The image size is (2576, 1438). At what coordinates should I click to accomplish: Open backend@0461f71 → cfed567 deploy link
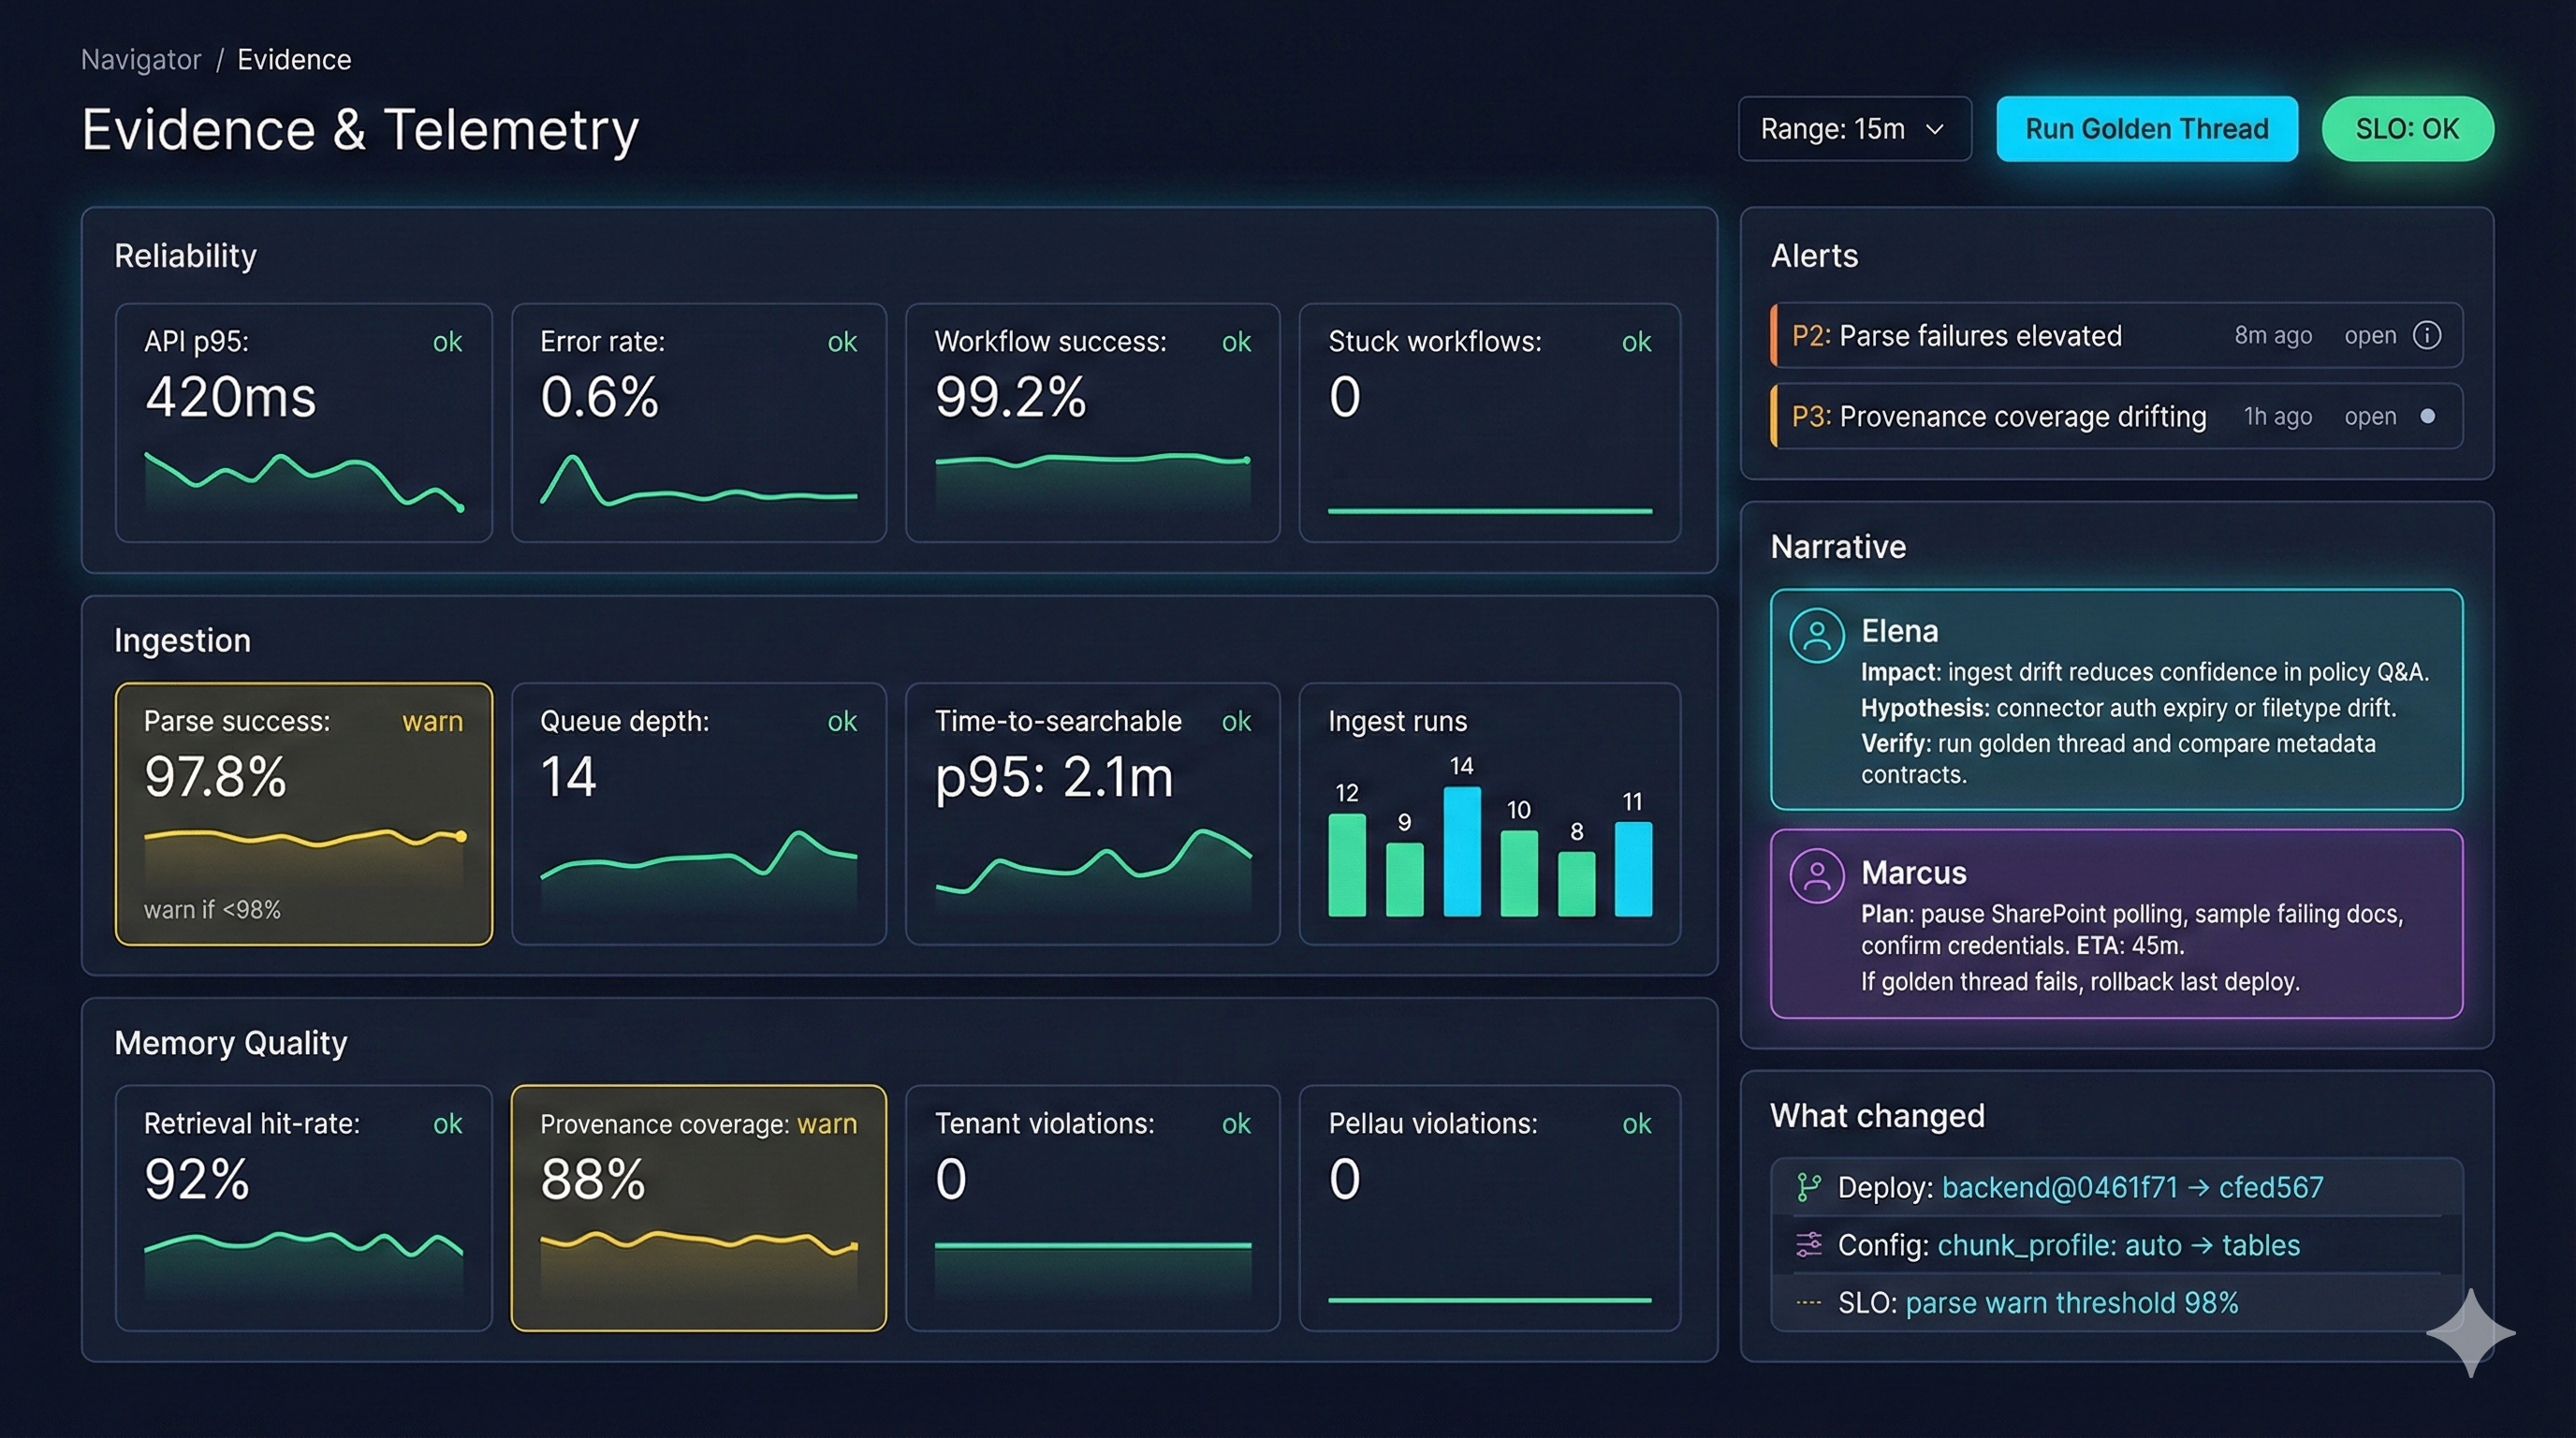click(x=2132, y=1187)
